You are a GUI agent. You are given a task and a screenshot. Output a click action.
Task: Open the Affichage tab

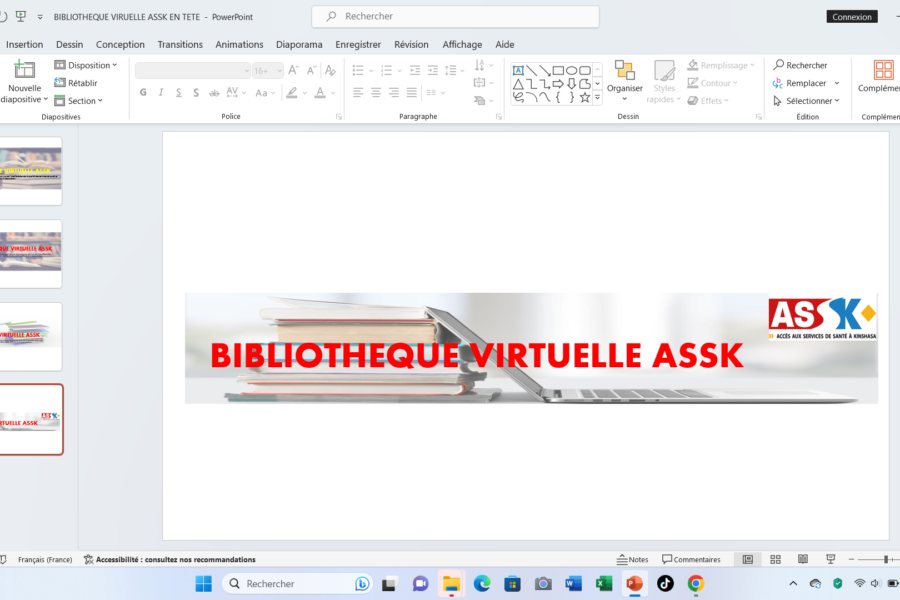(x=462, y=44)
